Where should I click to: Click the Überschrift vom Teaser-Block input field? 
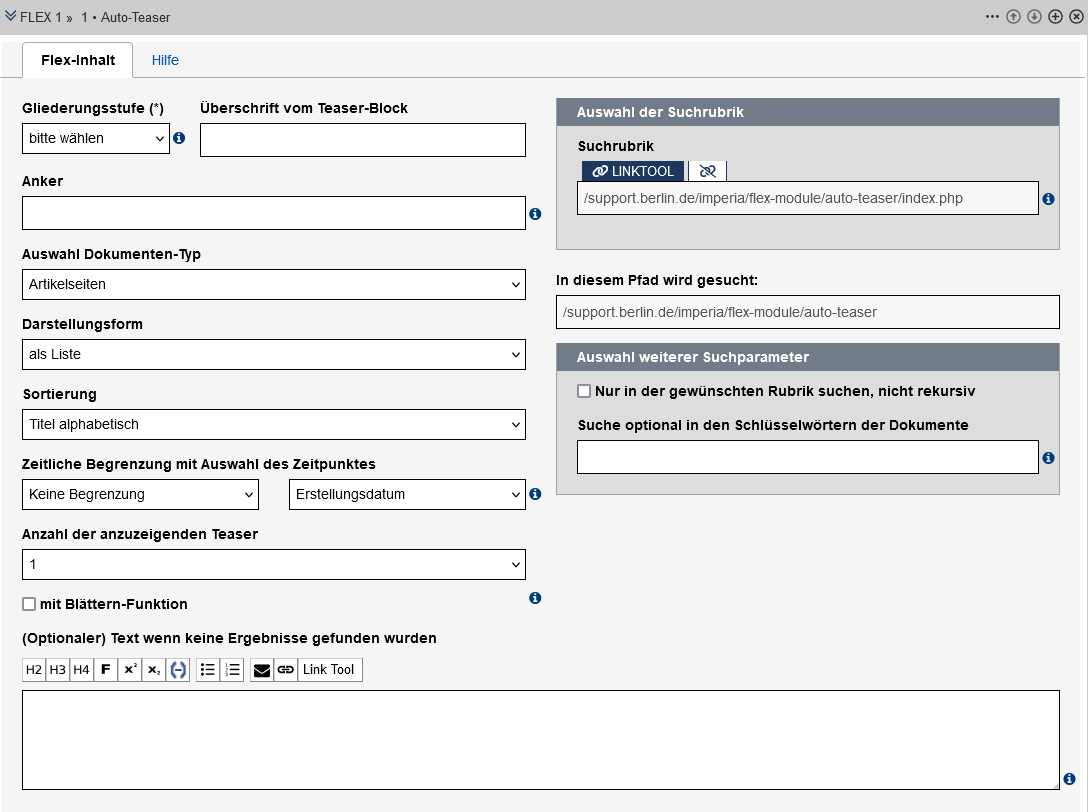pyautogui.click(x=362, y=141)
